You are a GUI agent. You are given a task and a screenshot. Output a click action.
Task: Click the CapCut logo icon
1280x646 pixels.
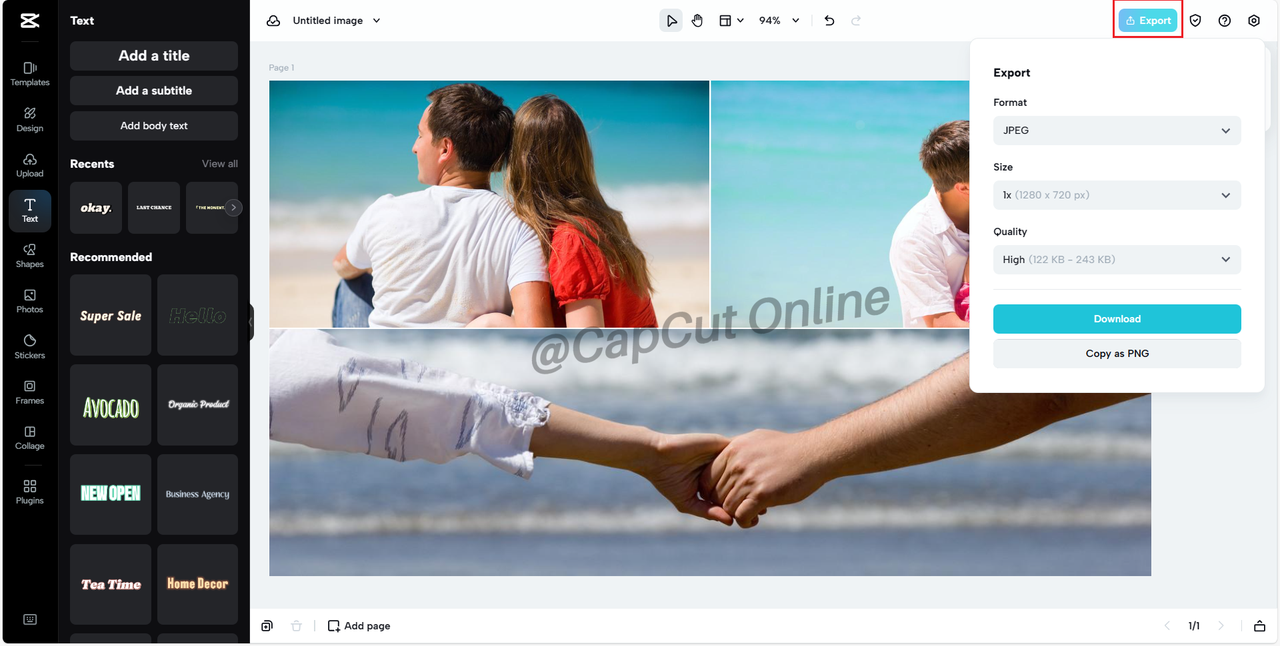click(30, 20)
